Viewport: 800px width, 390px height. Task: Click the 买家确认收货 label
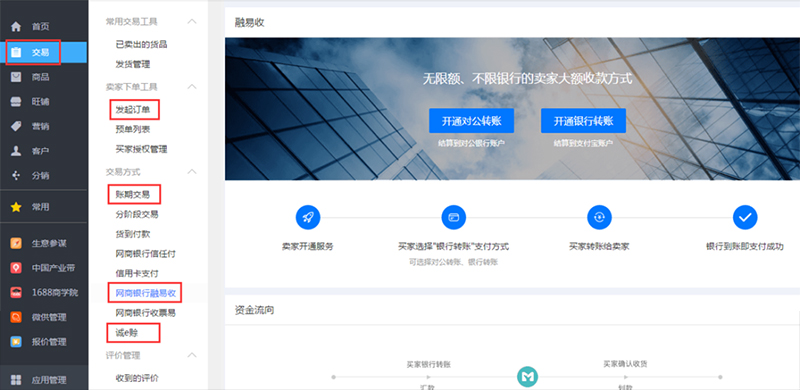625,364
